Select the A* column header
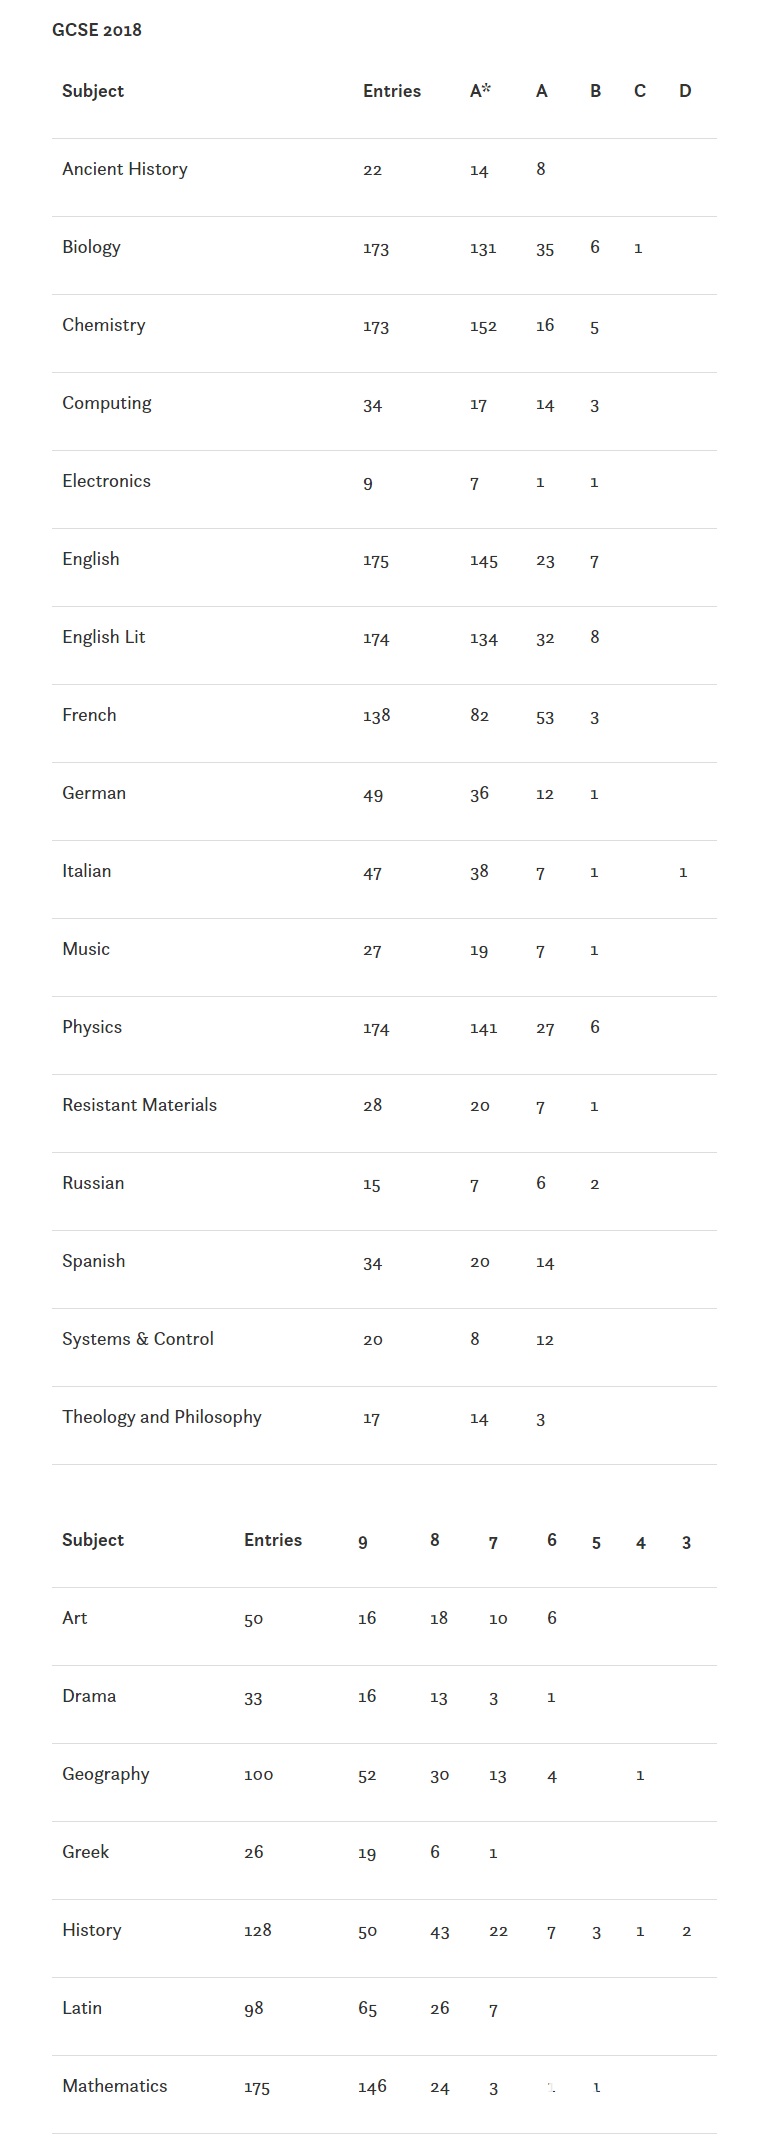Viewport: 763px width, 2134px height. tap(480, 91)
